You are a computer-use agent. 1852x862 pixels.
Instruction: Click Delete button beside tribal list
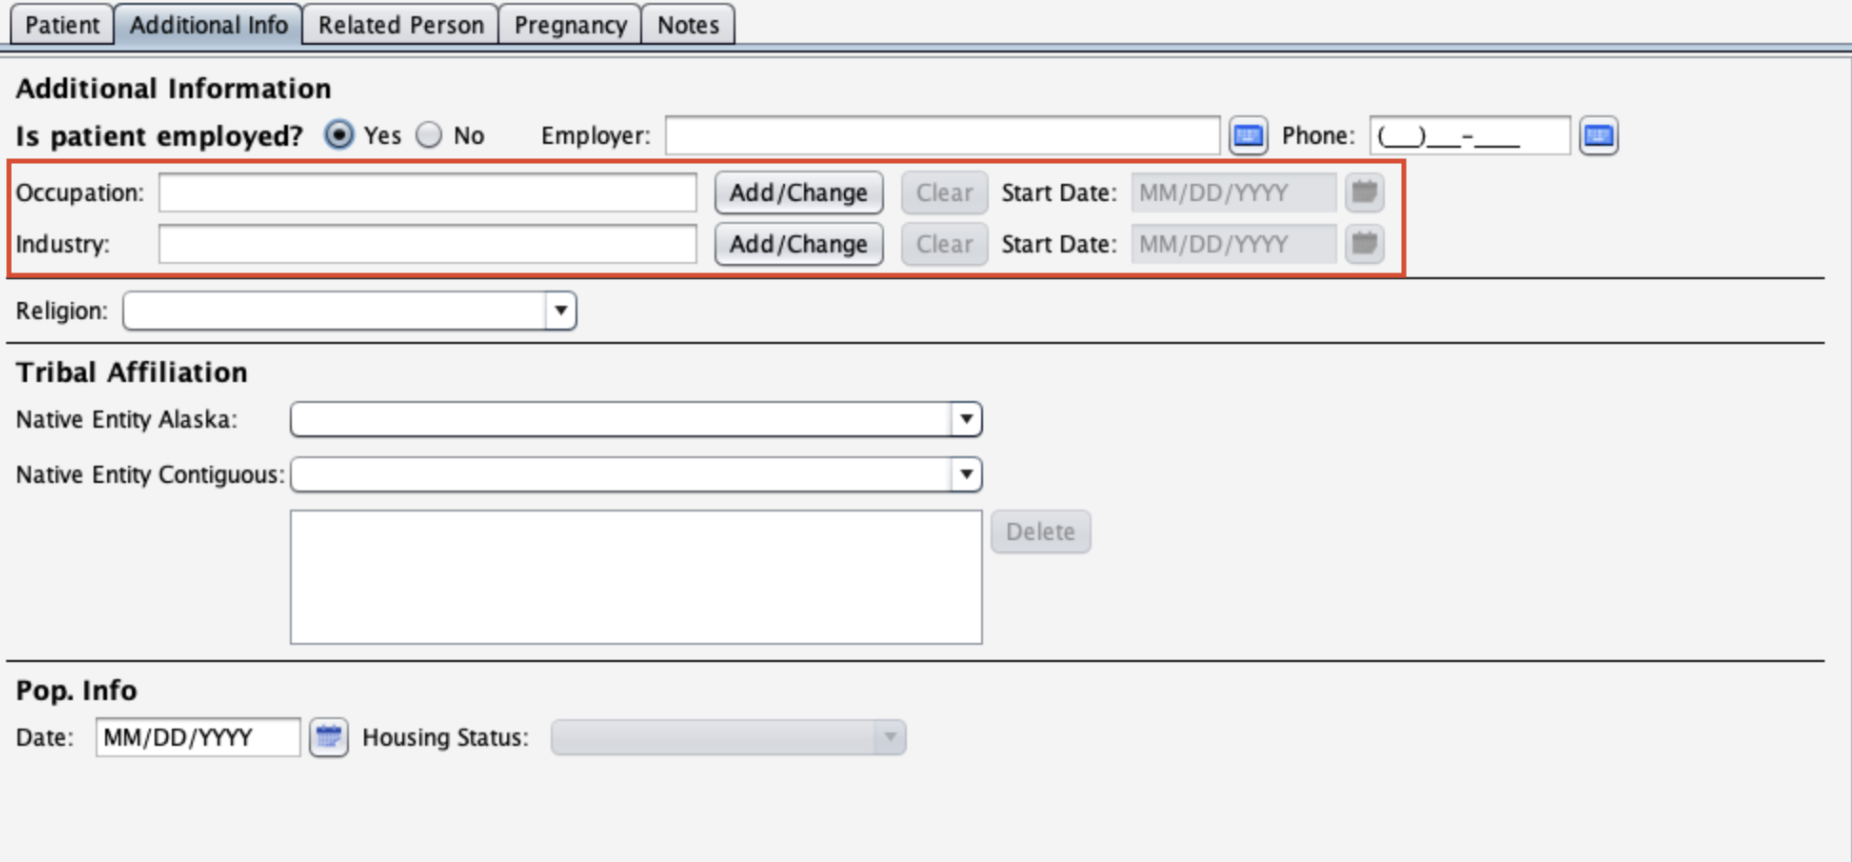pos(1040,532)
